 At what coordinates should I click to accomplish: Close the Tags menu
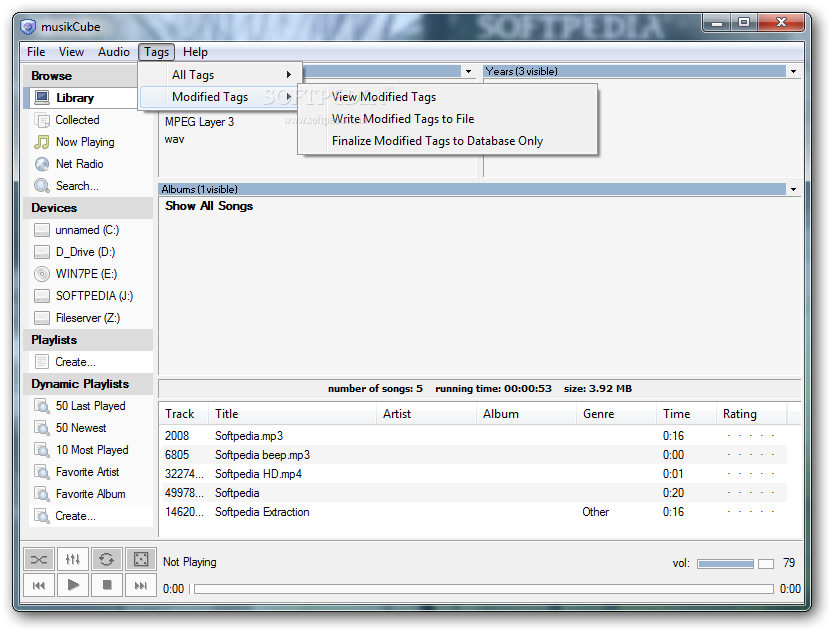(x=157, y=52)
